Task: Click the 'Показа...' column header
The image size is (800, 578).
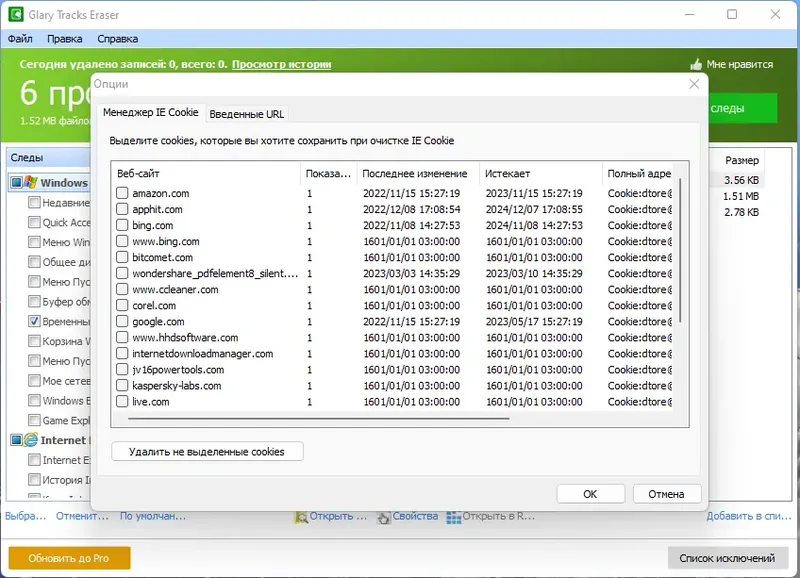Action: pyautogui.click(x=329, y=173)
